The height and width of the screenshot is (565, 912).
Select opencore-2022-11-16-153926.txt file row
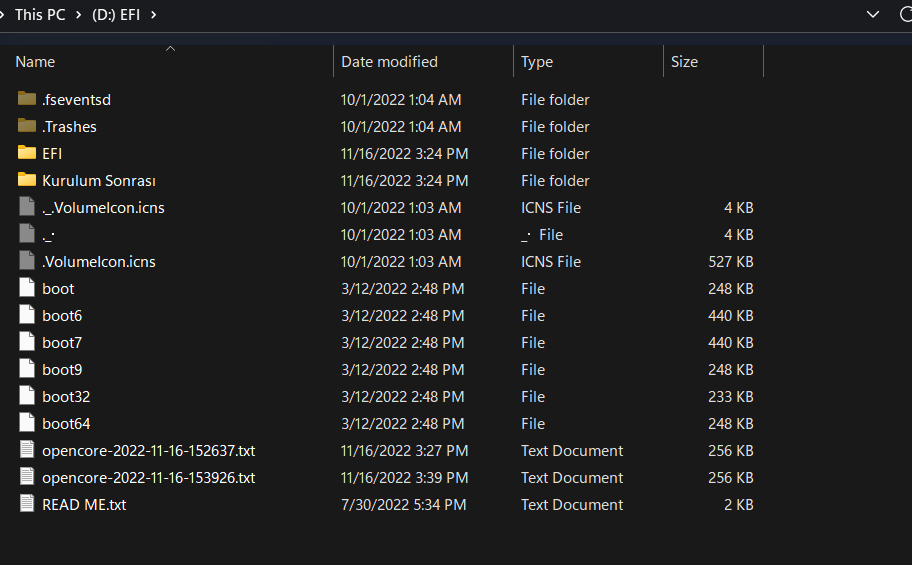(x=148, y=477)
